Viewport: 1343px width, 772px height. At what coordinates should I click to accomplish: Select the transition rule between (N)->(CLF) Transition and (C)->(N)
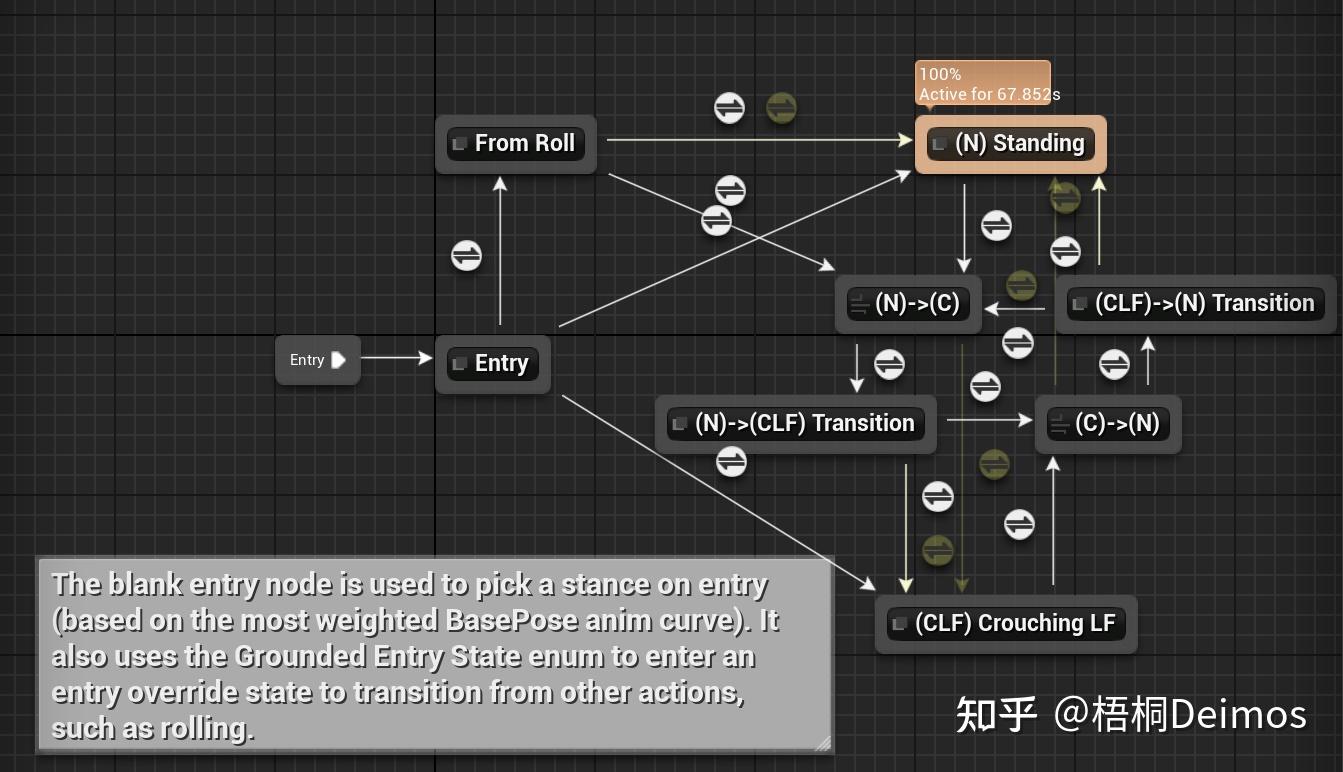coord(986,386)
